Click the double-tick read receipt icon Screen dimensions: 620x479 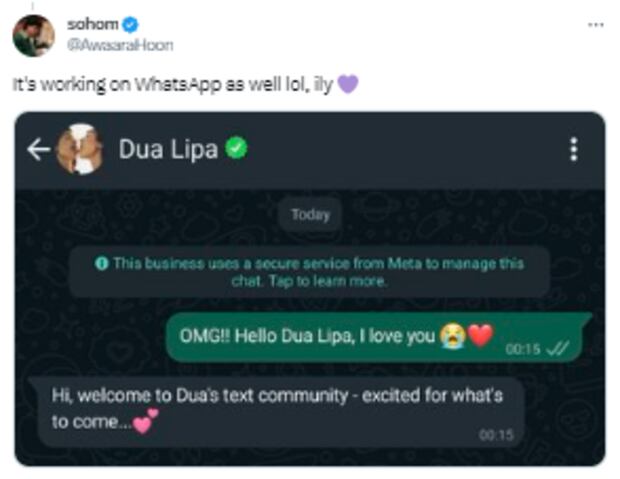(558, 349)
